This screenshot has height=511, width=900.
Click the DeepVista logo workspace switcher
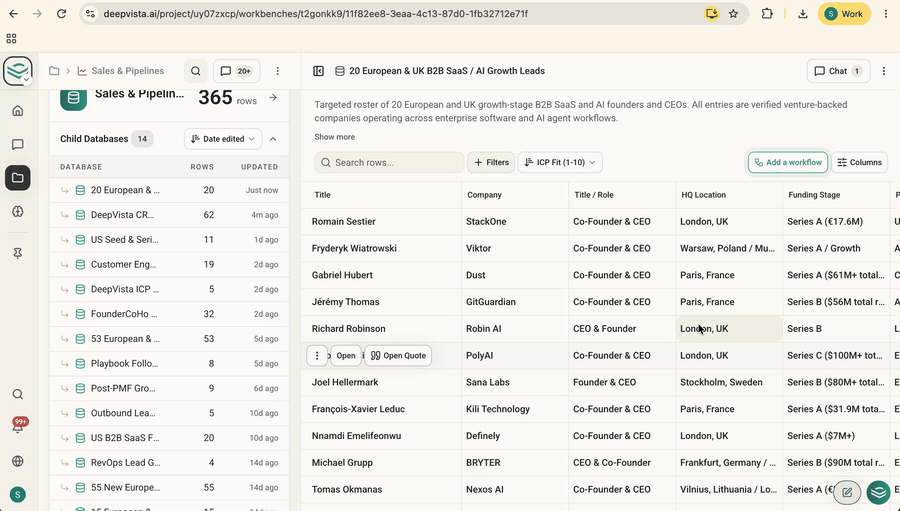(18, 71)
